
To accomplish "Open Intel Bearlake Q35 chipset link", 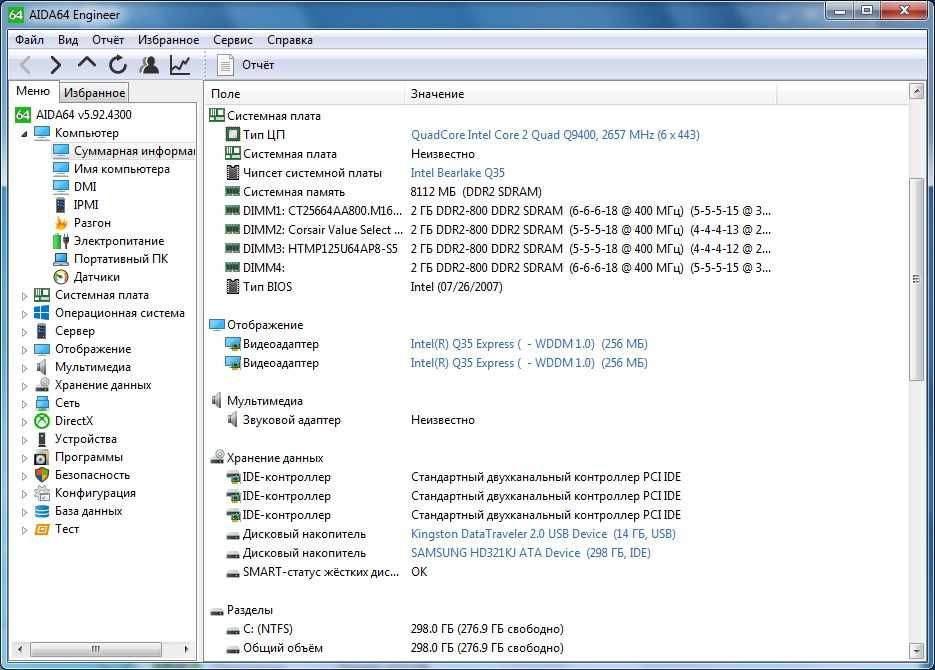I will [x=457, y=173].
